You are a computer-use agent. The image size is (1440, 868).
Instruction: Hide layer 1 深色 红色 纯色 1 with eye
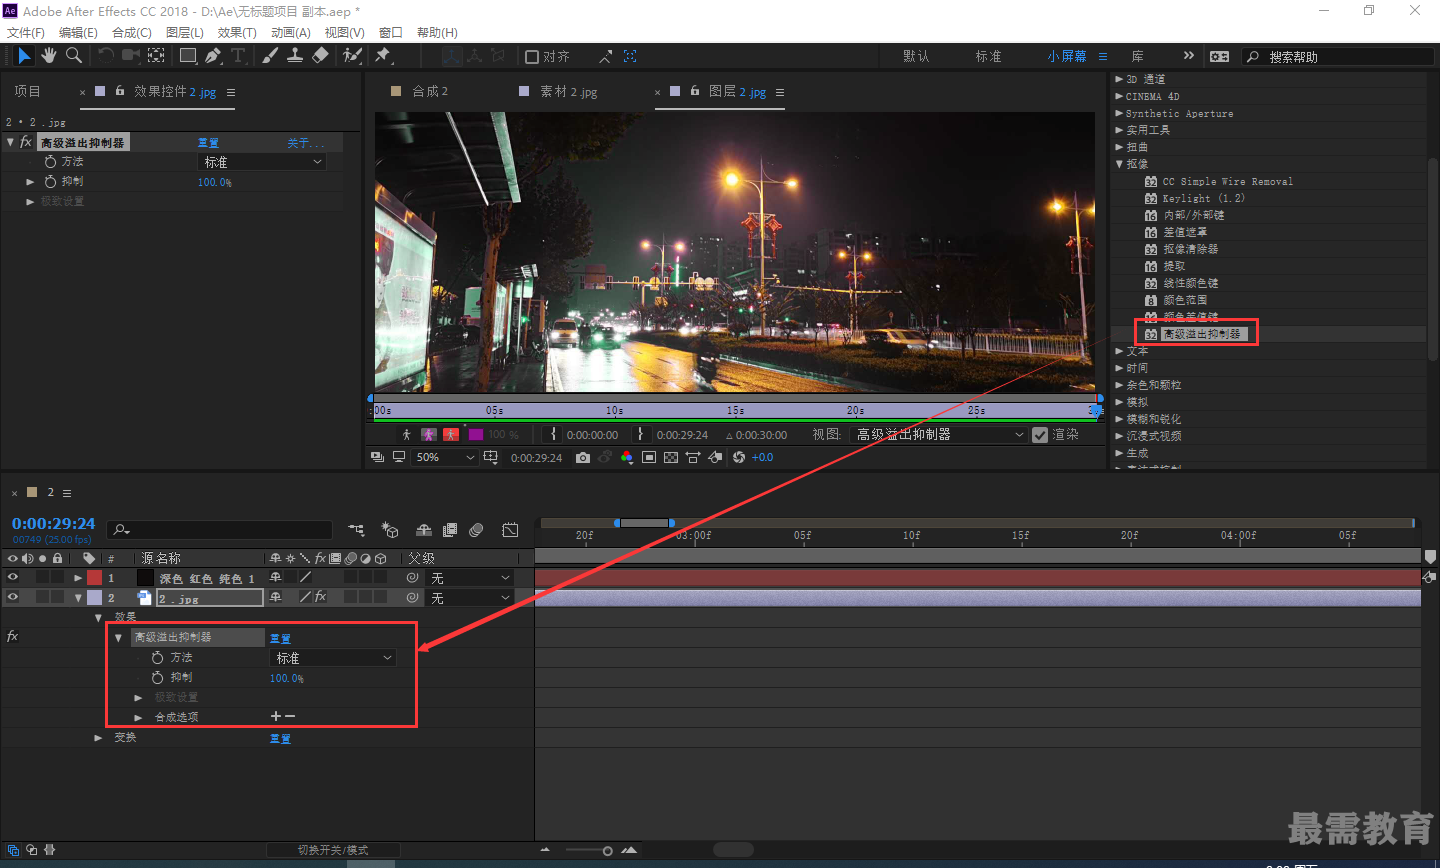tap(13, 577)
